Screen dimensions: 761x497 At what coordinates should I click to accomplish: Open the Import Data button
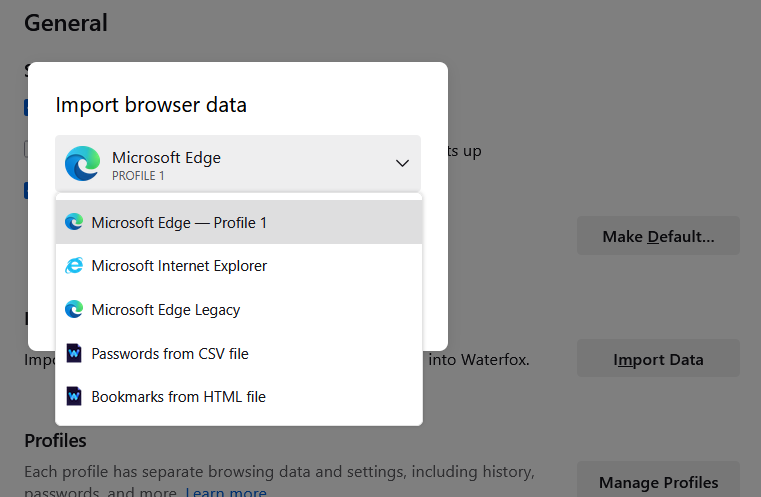(658, 359)
